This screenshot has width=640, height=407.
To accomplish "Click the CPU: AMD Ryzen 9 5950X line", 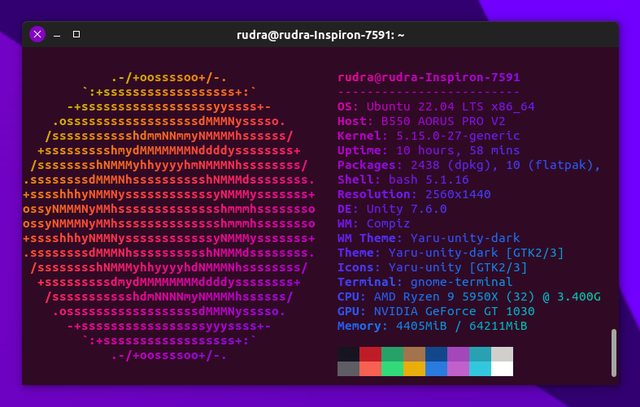I will click(x=469, y=297).
